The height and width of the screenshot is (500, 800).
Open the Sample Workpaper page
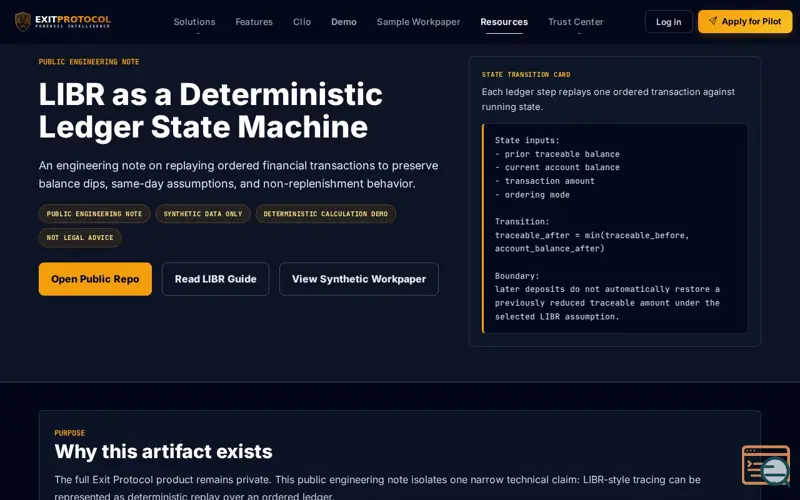[x=418, y=22]
